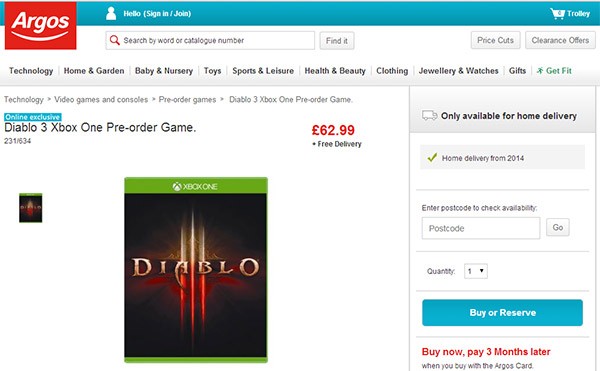Click the Postcode input field
The height and width of the screenshot is (371, 600).
[481, 228]
